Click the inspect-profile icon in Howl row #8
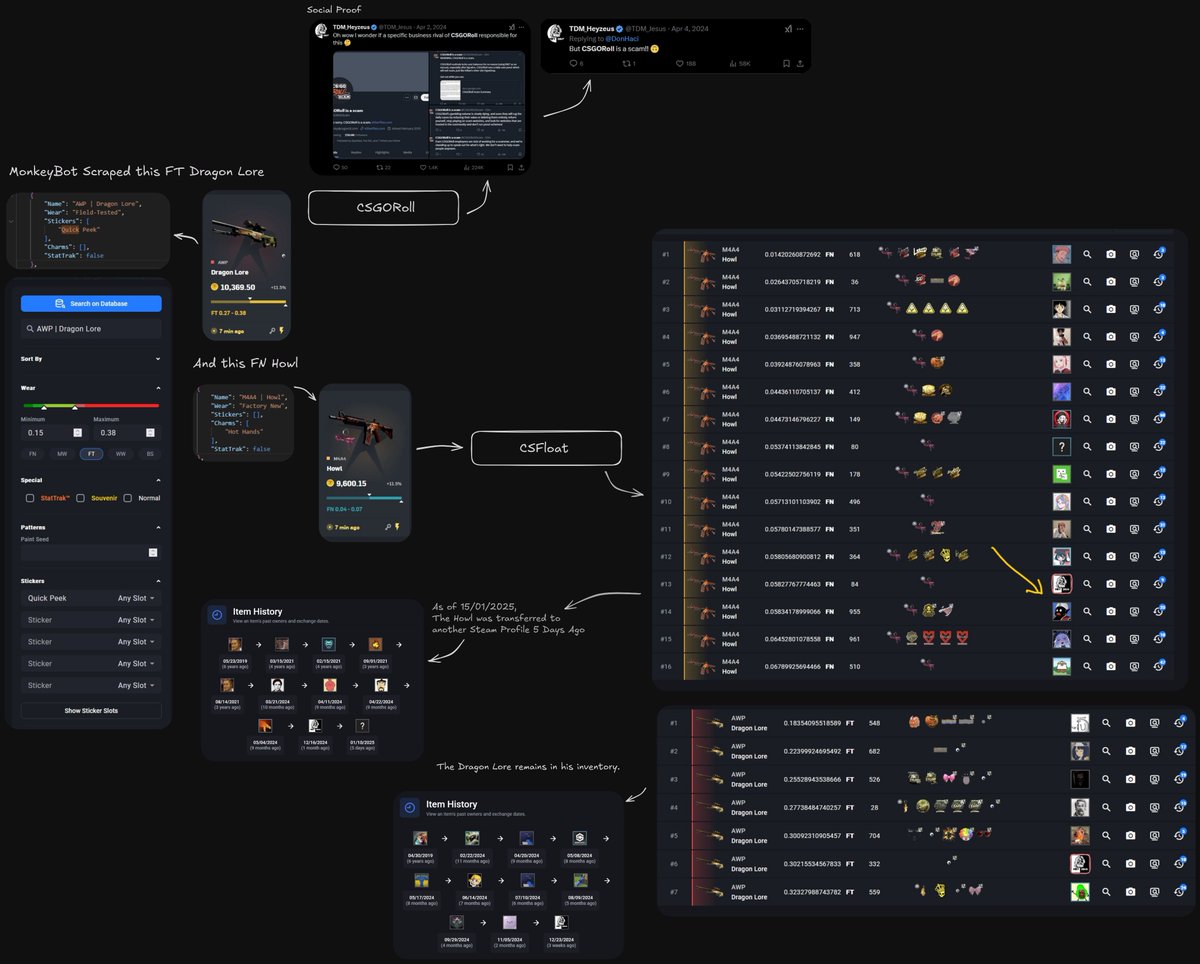Viewport: 1200px width, 964px height. (1135, 447)
